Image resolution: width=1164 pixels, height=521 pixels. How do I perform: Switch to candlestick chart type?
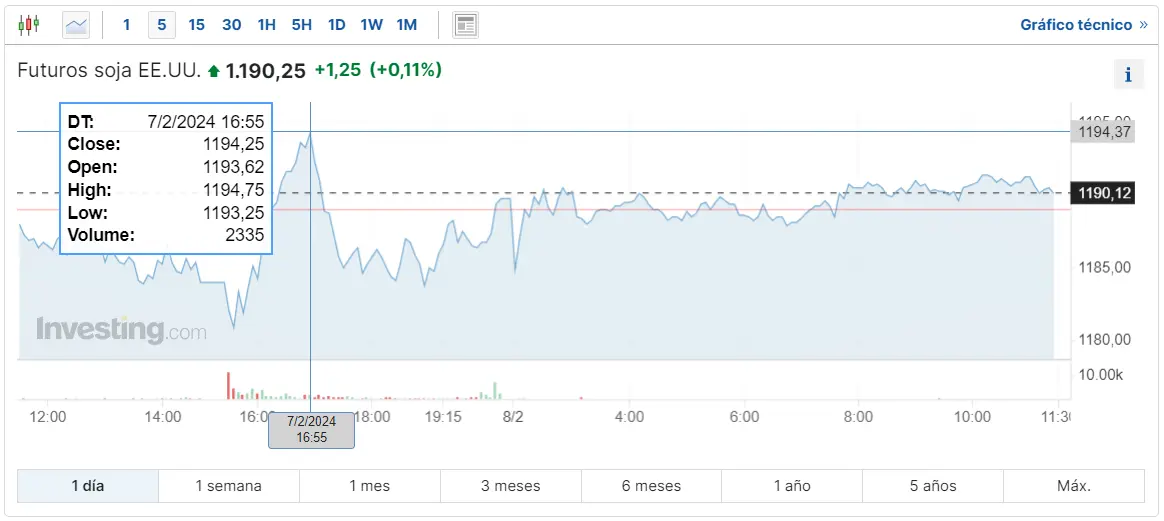(x=29, y=24)
